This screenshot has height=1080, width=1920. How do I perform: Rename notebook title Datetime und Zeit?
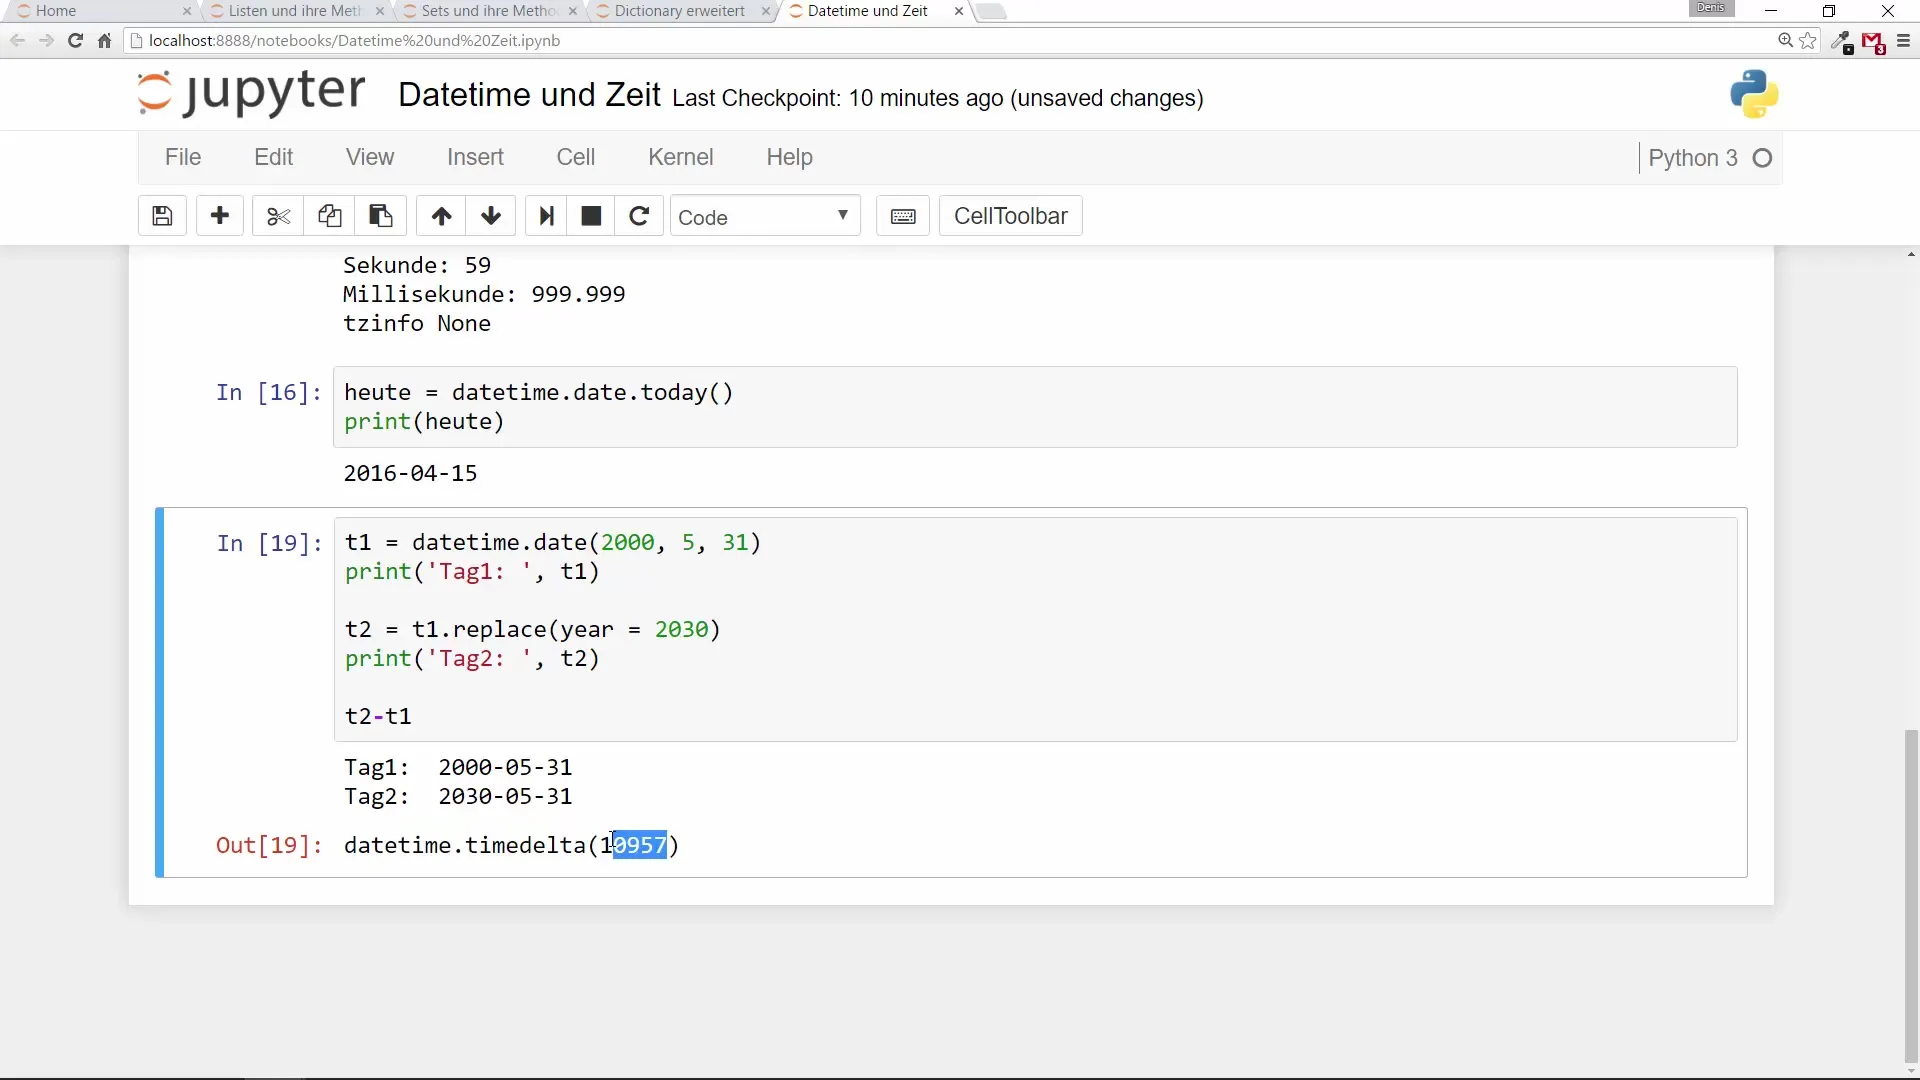pos(529,95)
